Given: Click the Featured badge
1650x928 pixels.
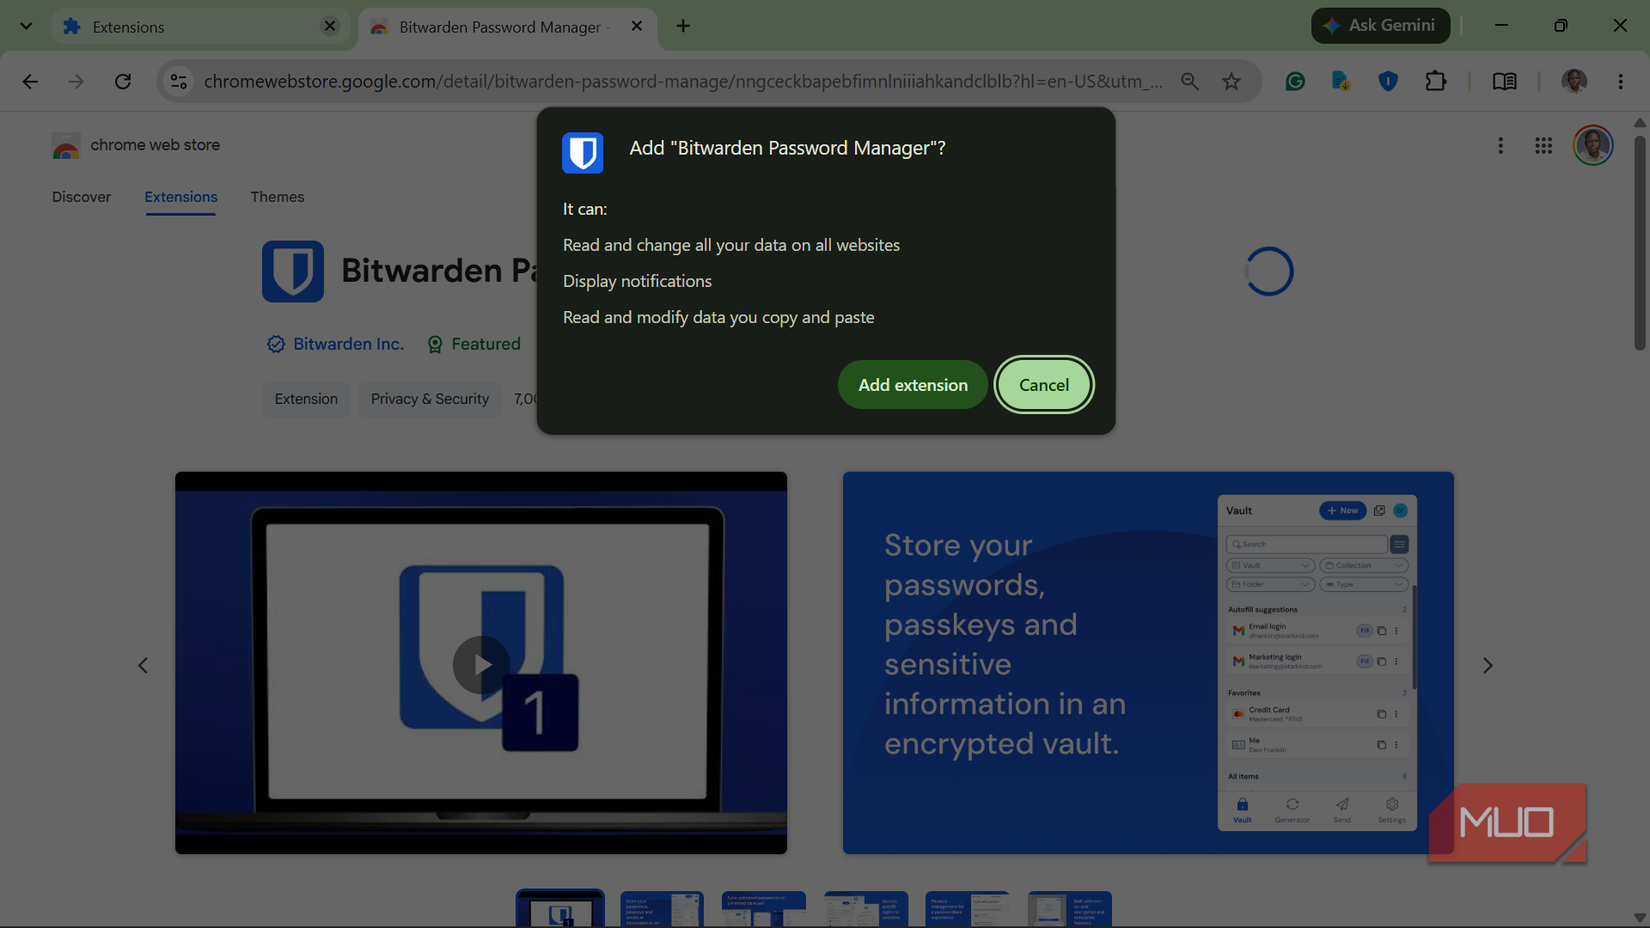Looking at the screenshot, I should pyautogui.click(x=474, y=344).
